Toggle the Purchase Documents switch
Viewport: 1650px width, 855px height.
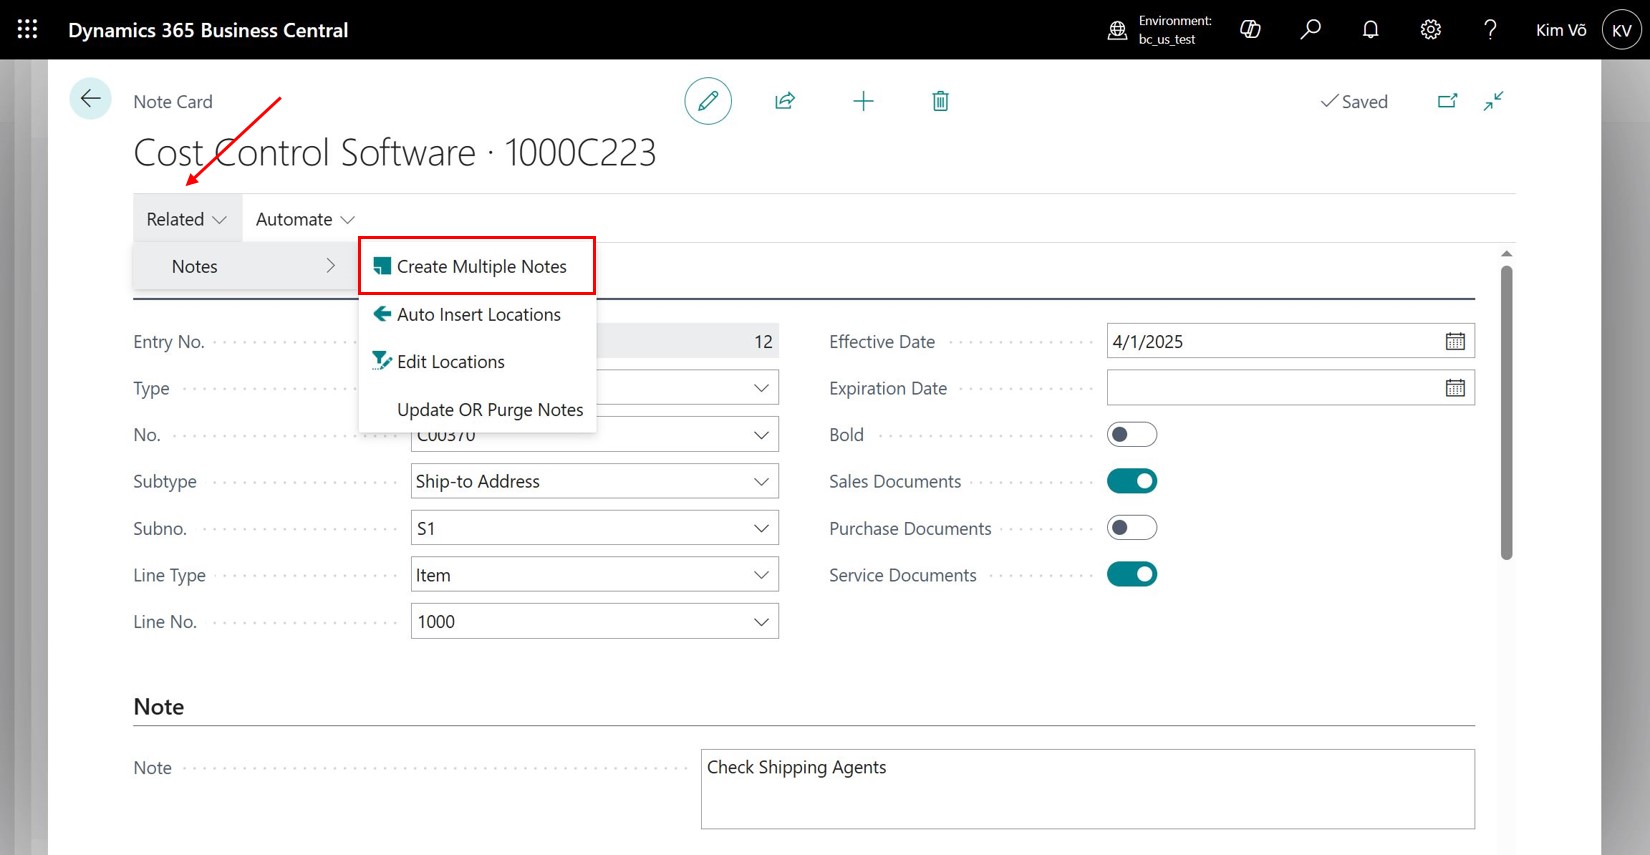click(x=1132, y=528)
